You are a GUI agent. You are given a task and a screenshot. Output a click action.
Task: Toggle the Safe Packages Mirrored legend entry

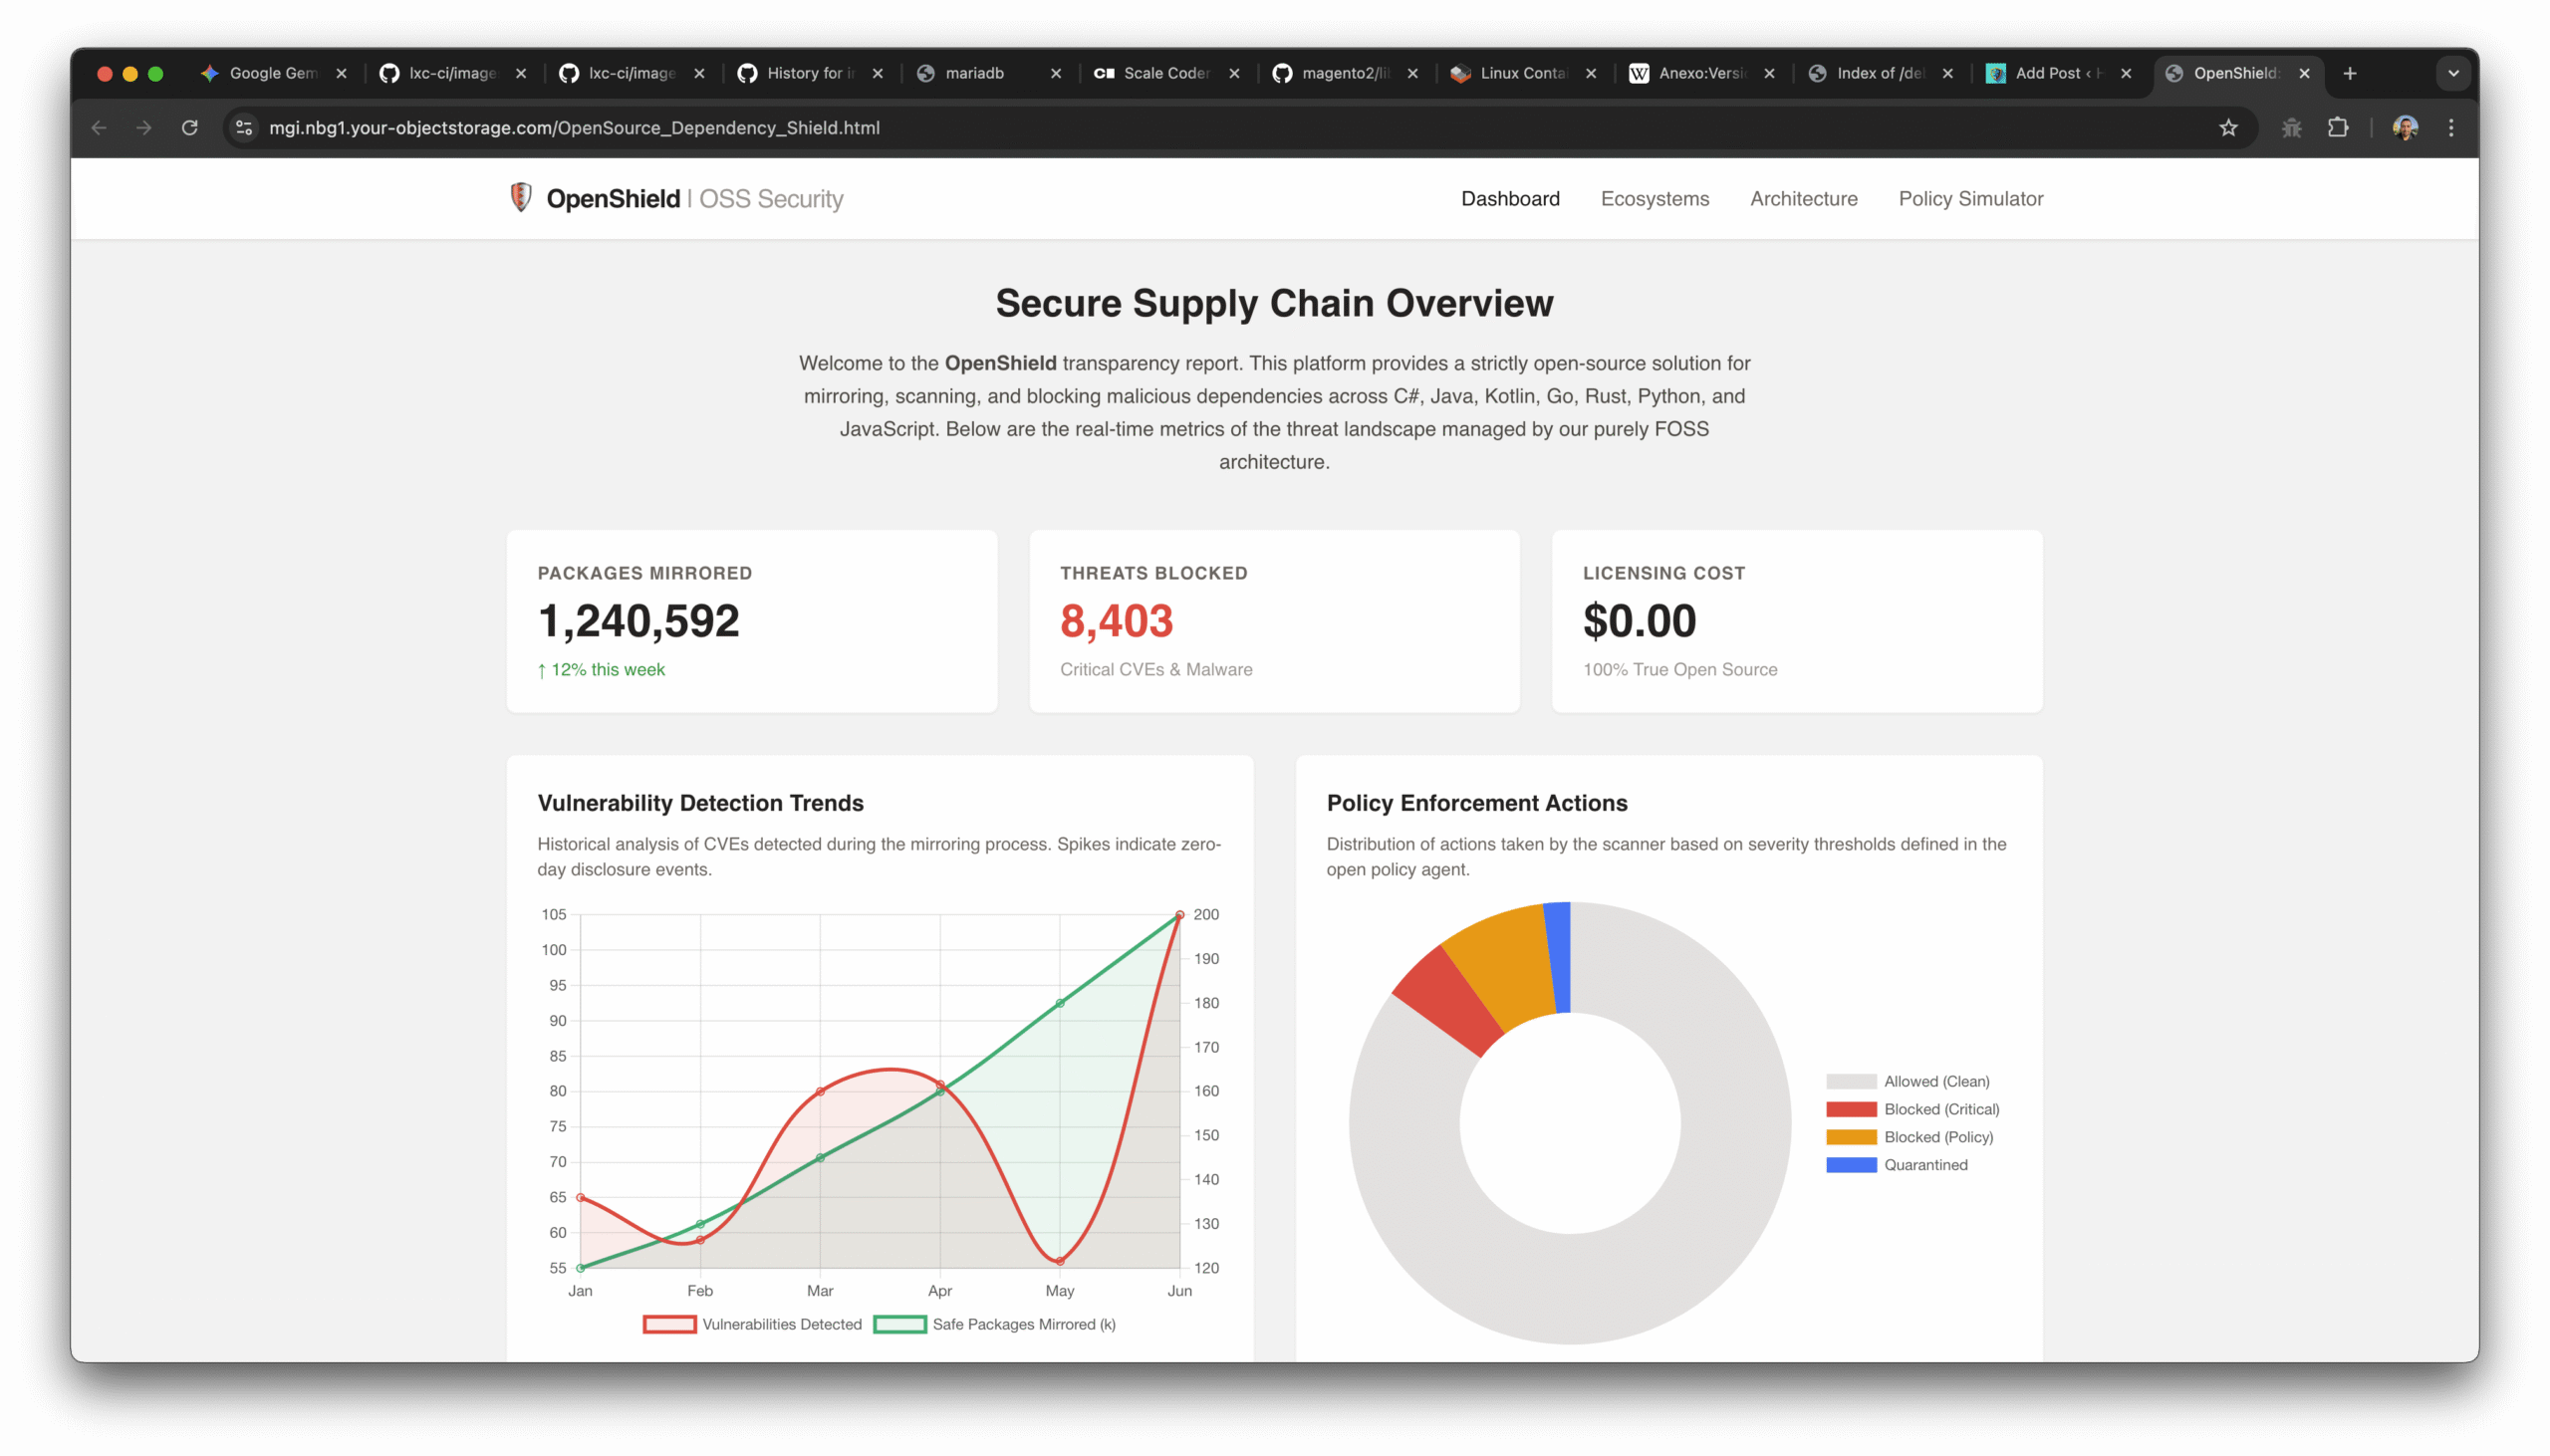click(x=996, y=1324)
